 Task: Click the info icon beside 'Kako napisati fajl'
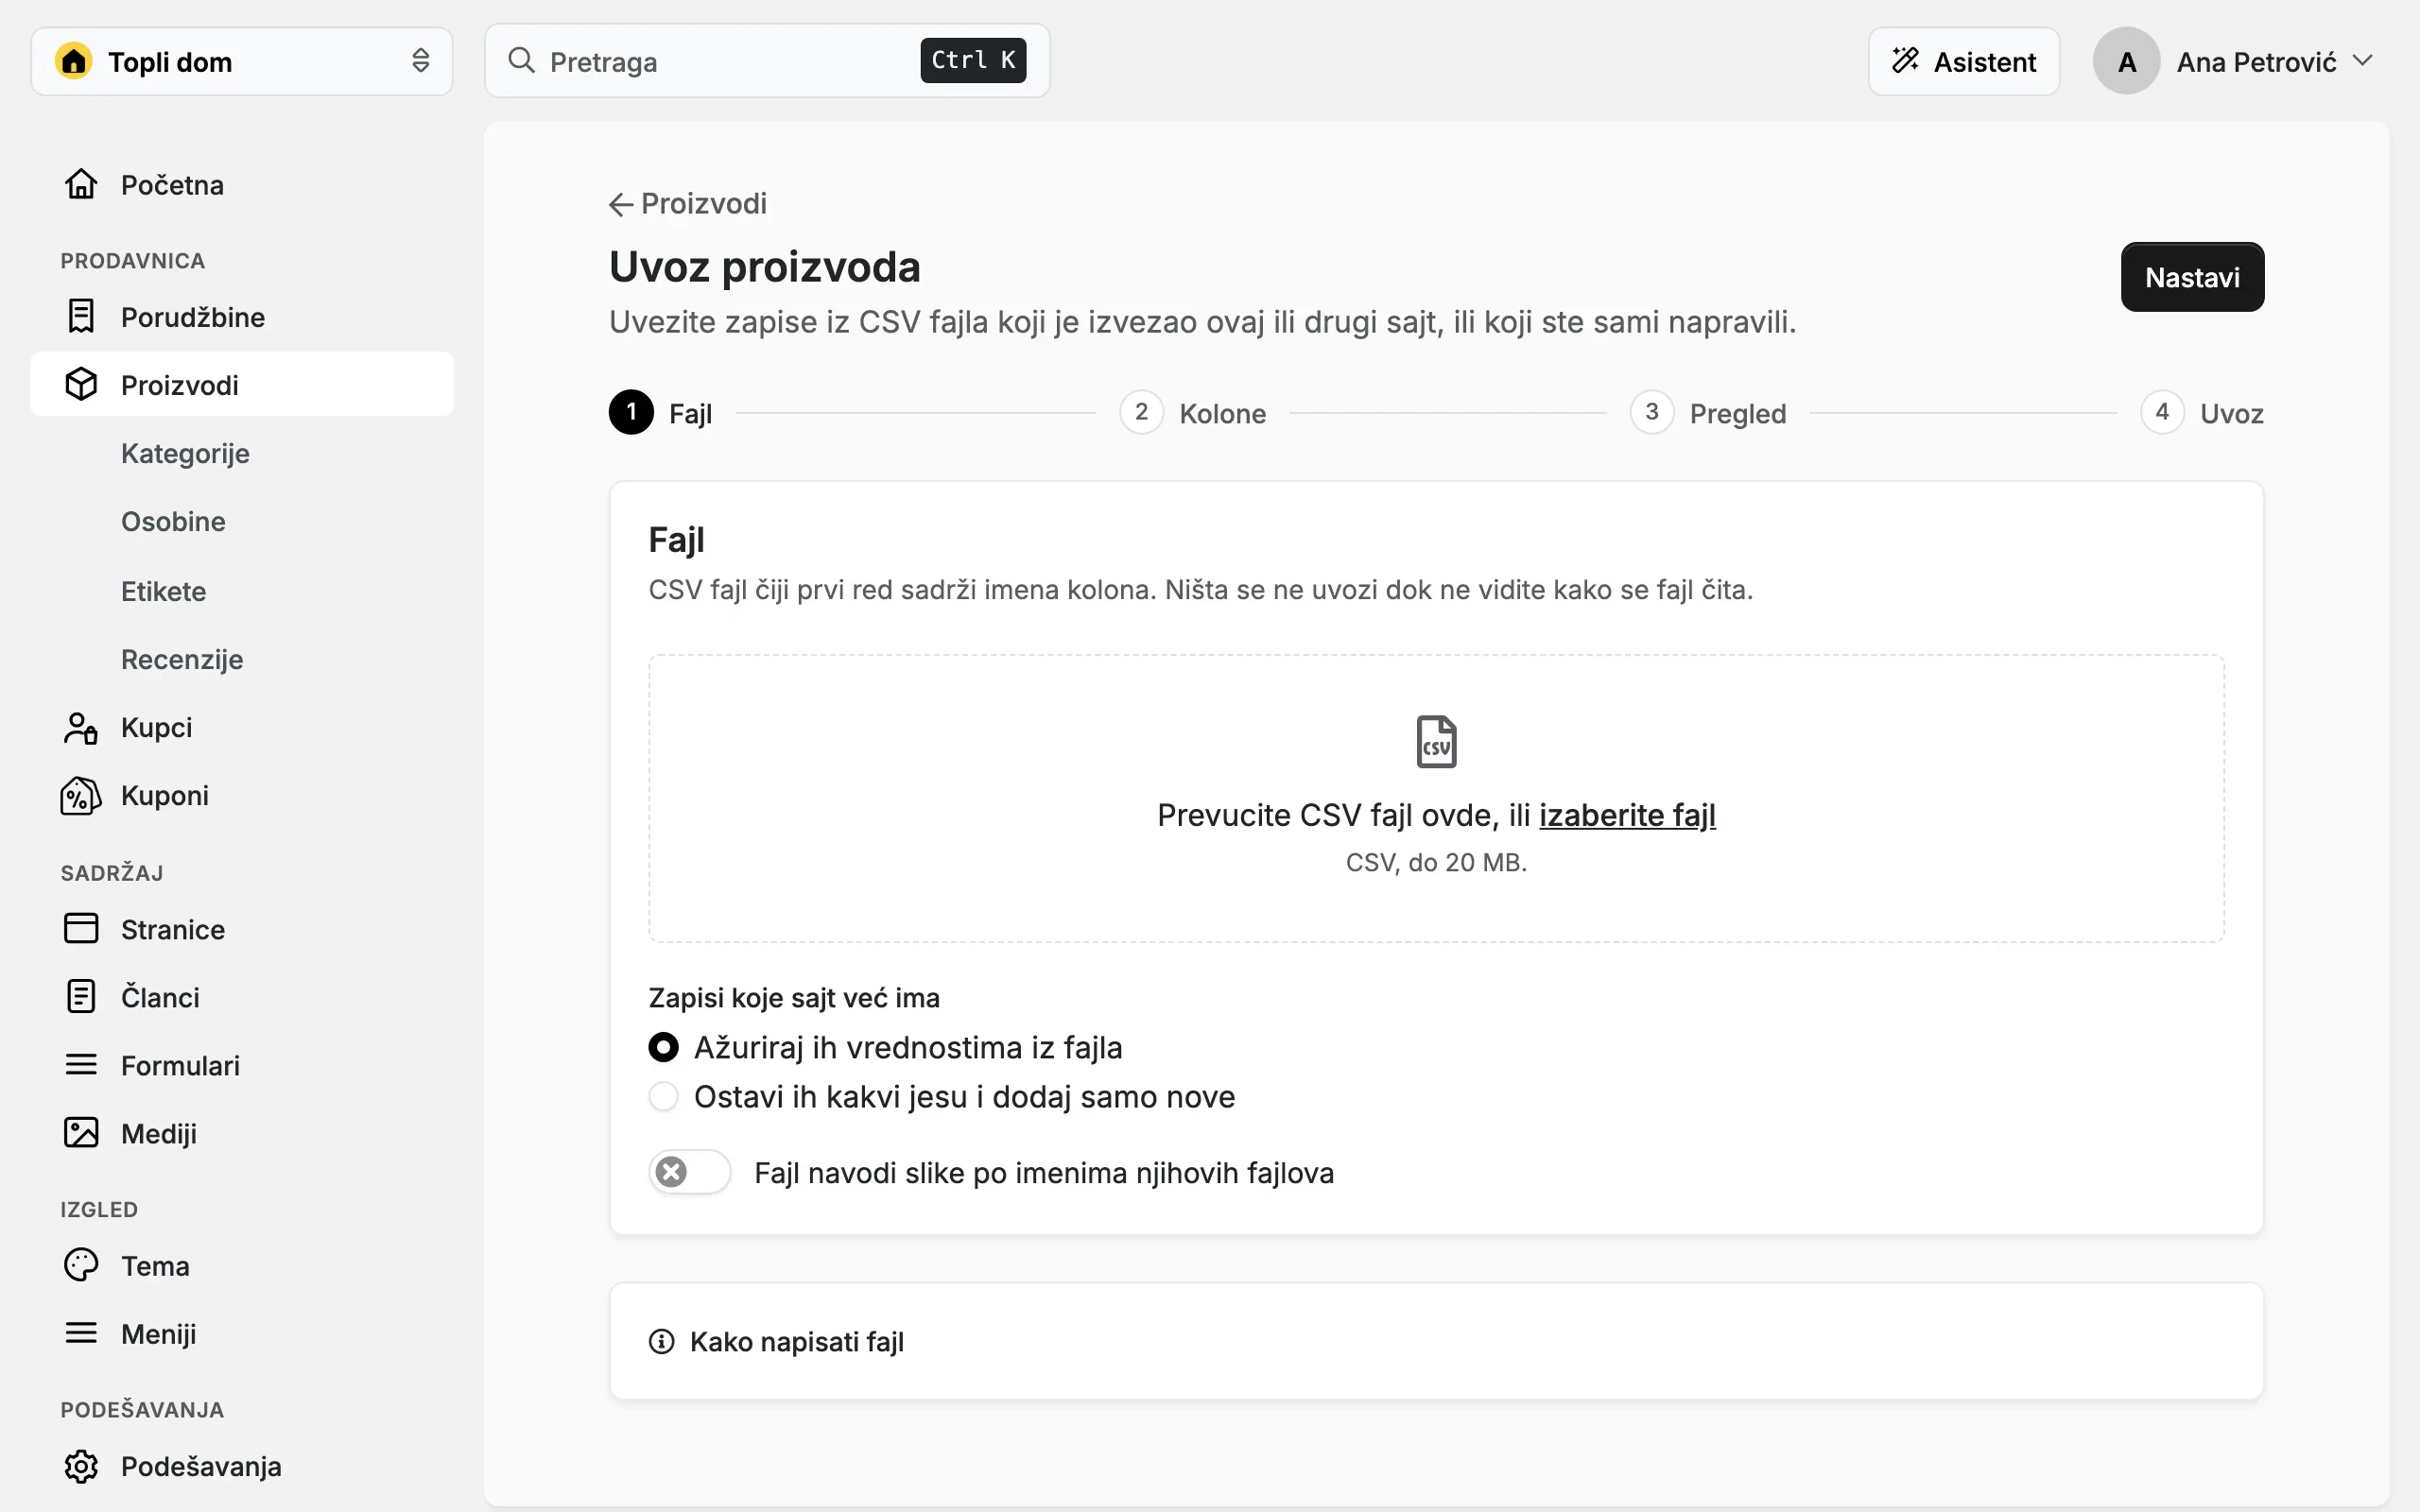pyautogui.click(x=661, y=1341)
